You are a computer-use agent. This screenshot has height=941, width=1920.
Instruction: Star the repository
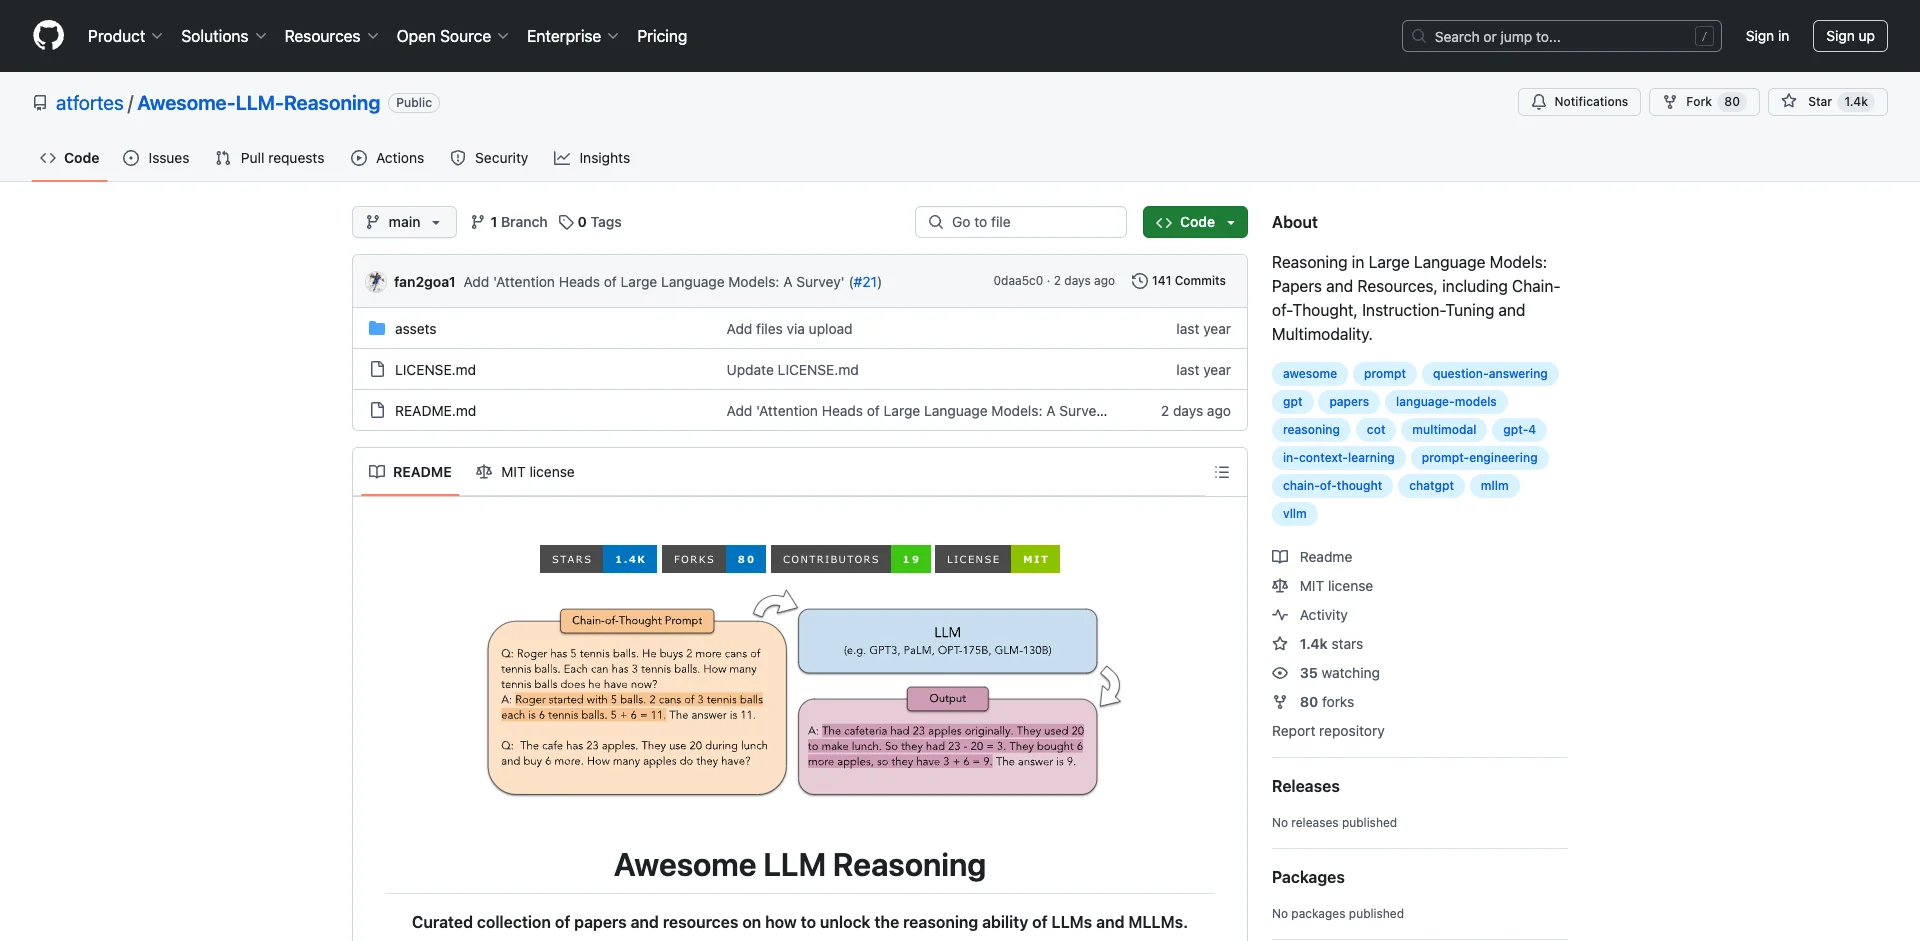click(x=1827, y=102)
